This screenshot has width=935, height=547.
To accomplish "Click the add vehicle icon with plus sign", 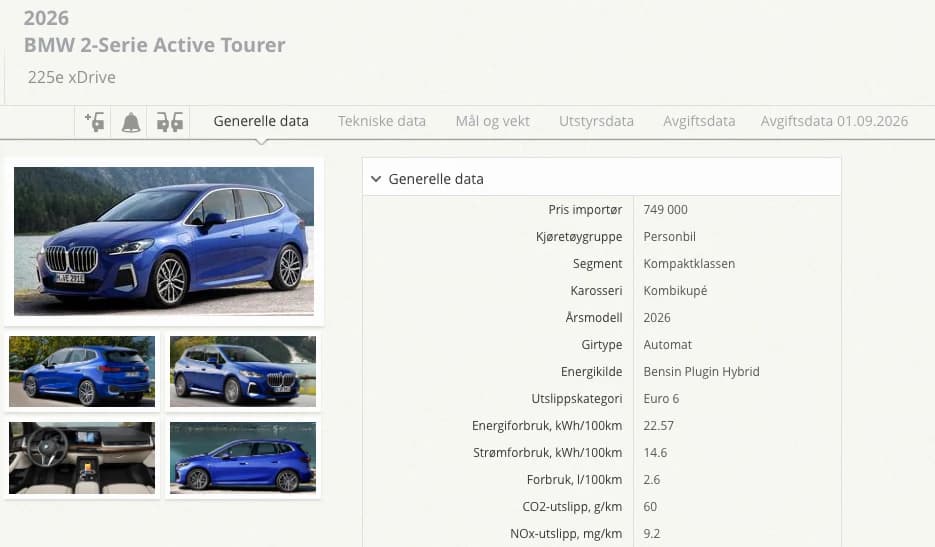I will click(94, 122).
